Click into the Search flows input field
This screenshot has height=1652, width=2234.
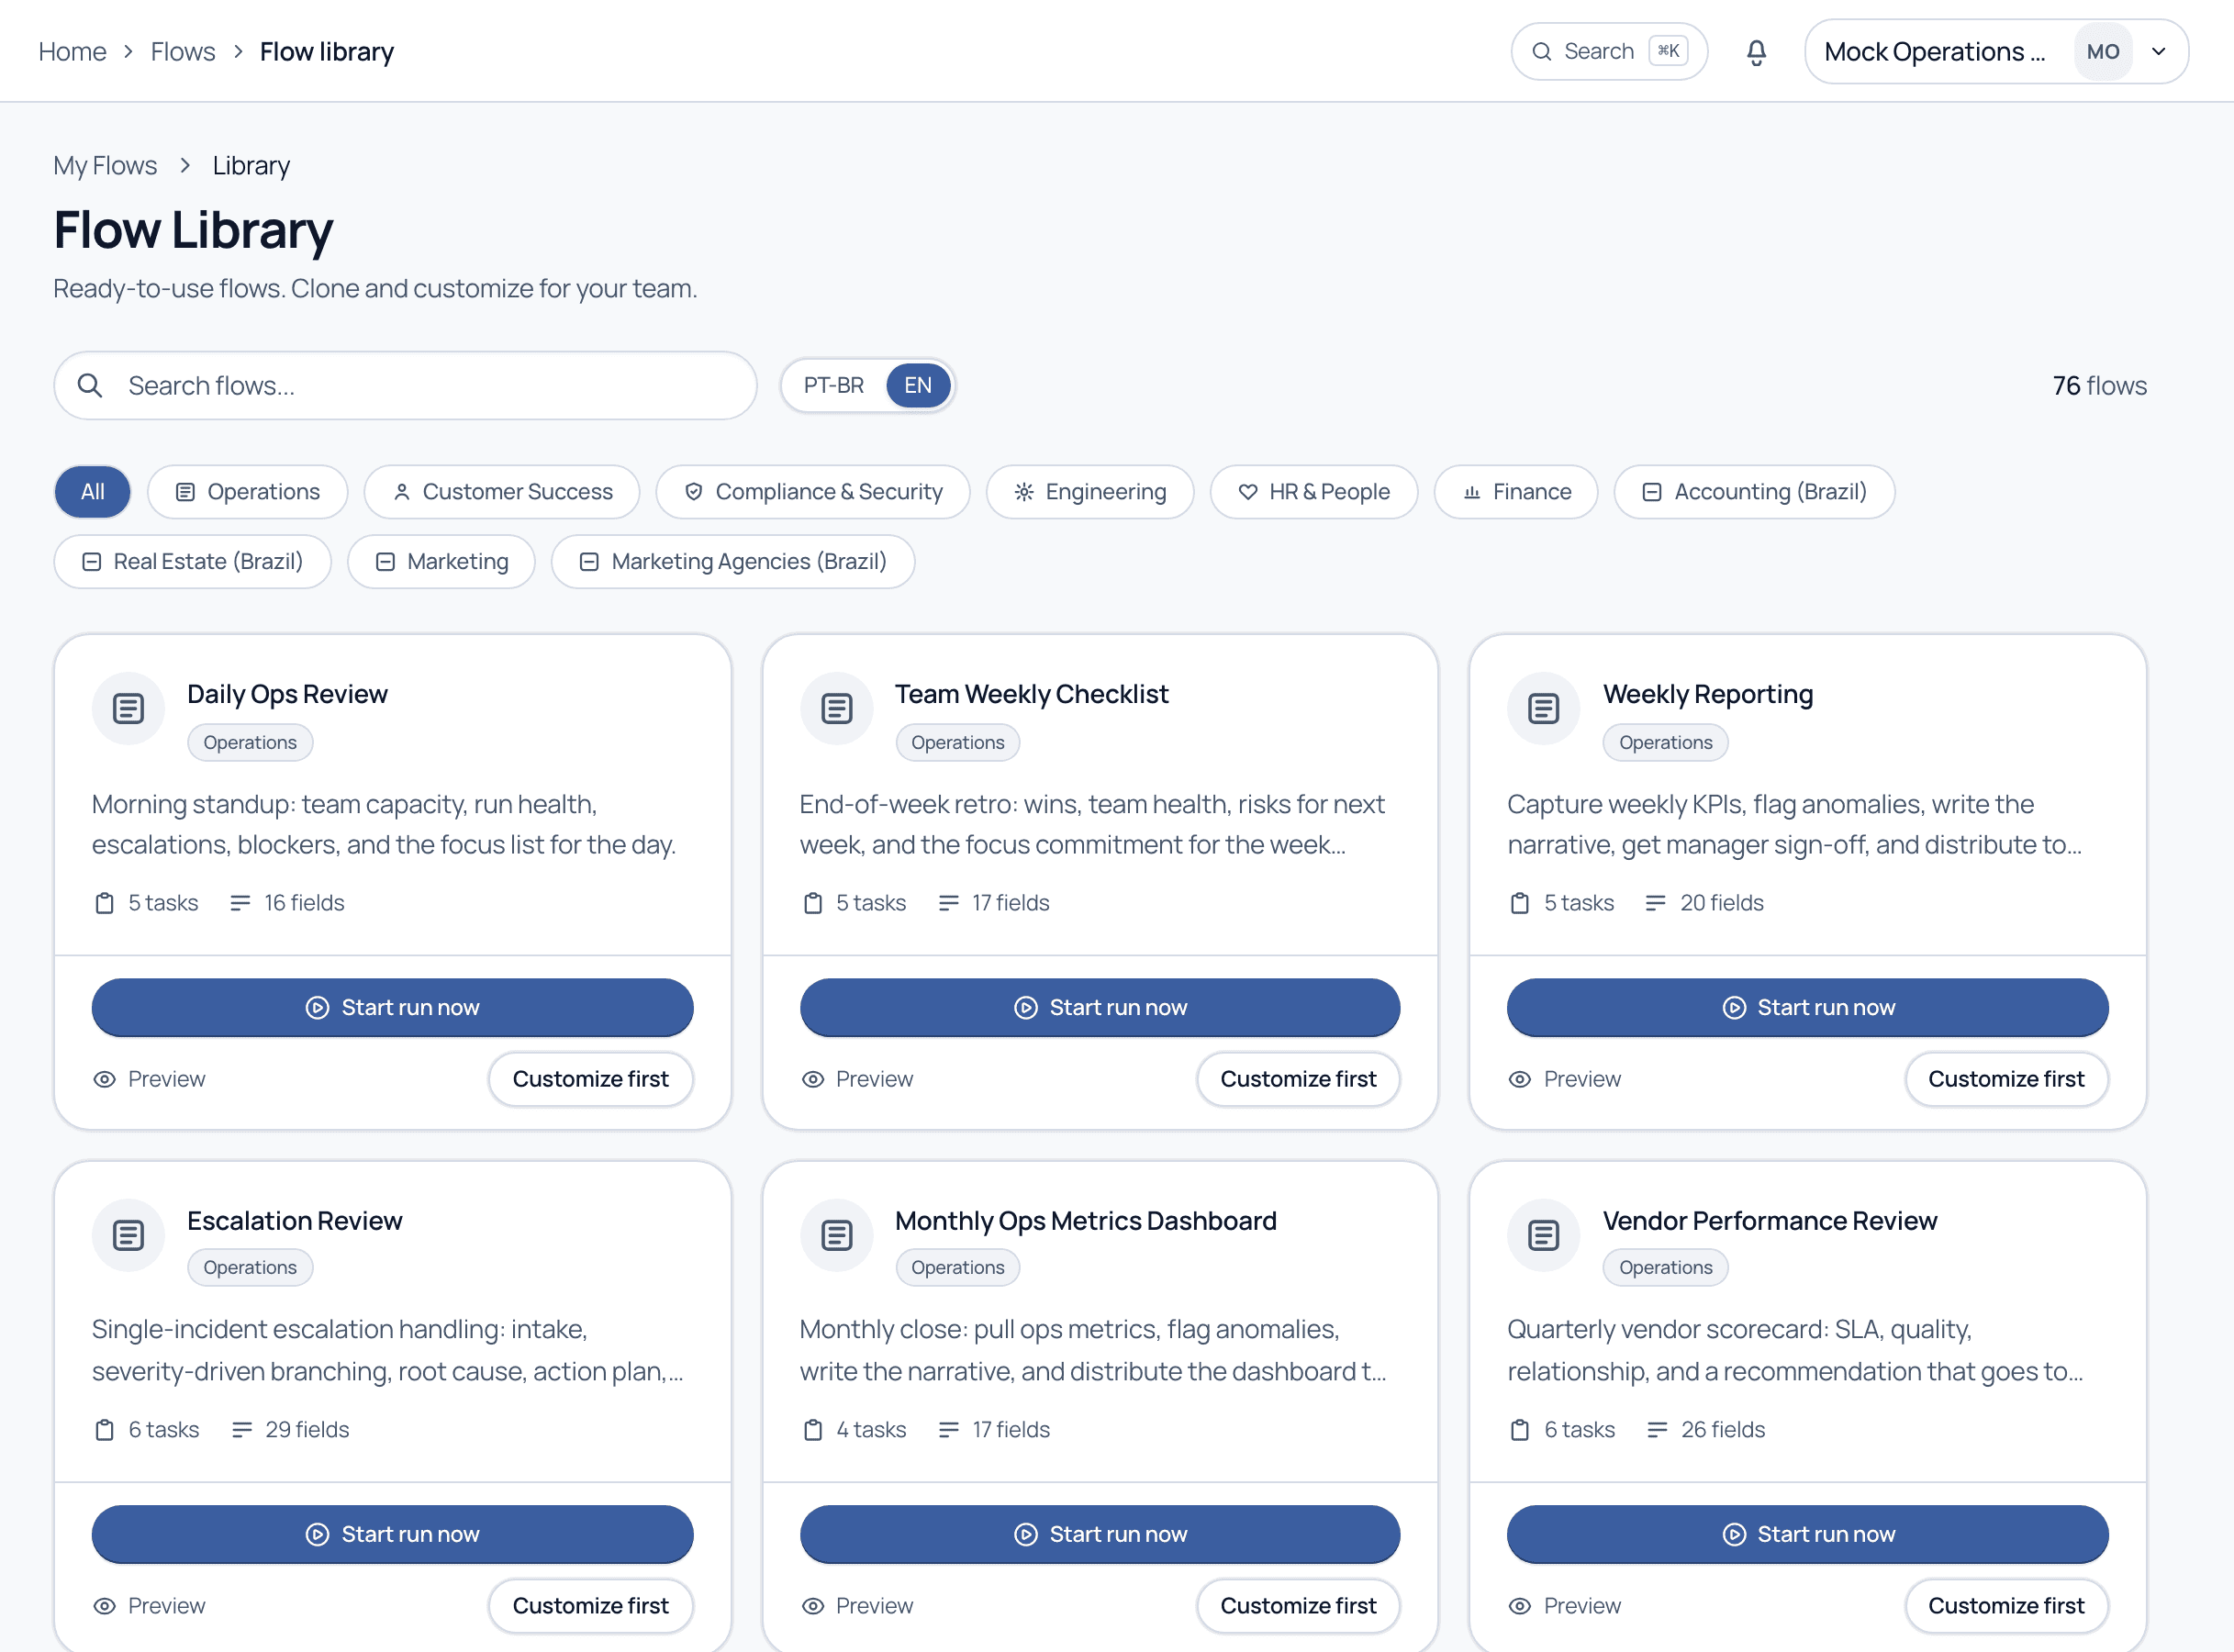[x=405, y=385]
